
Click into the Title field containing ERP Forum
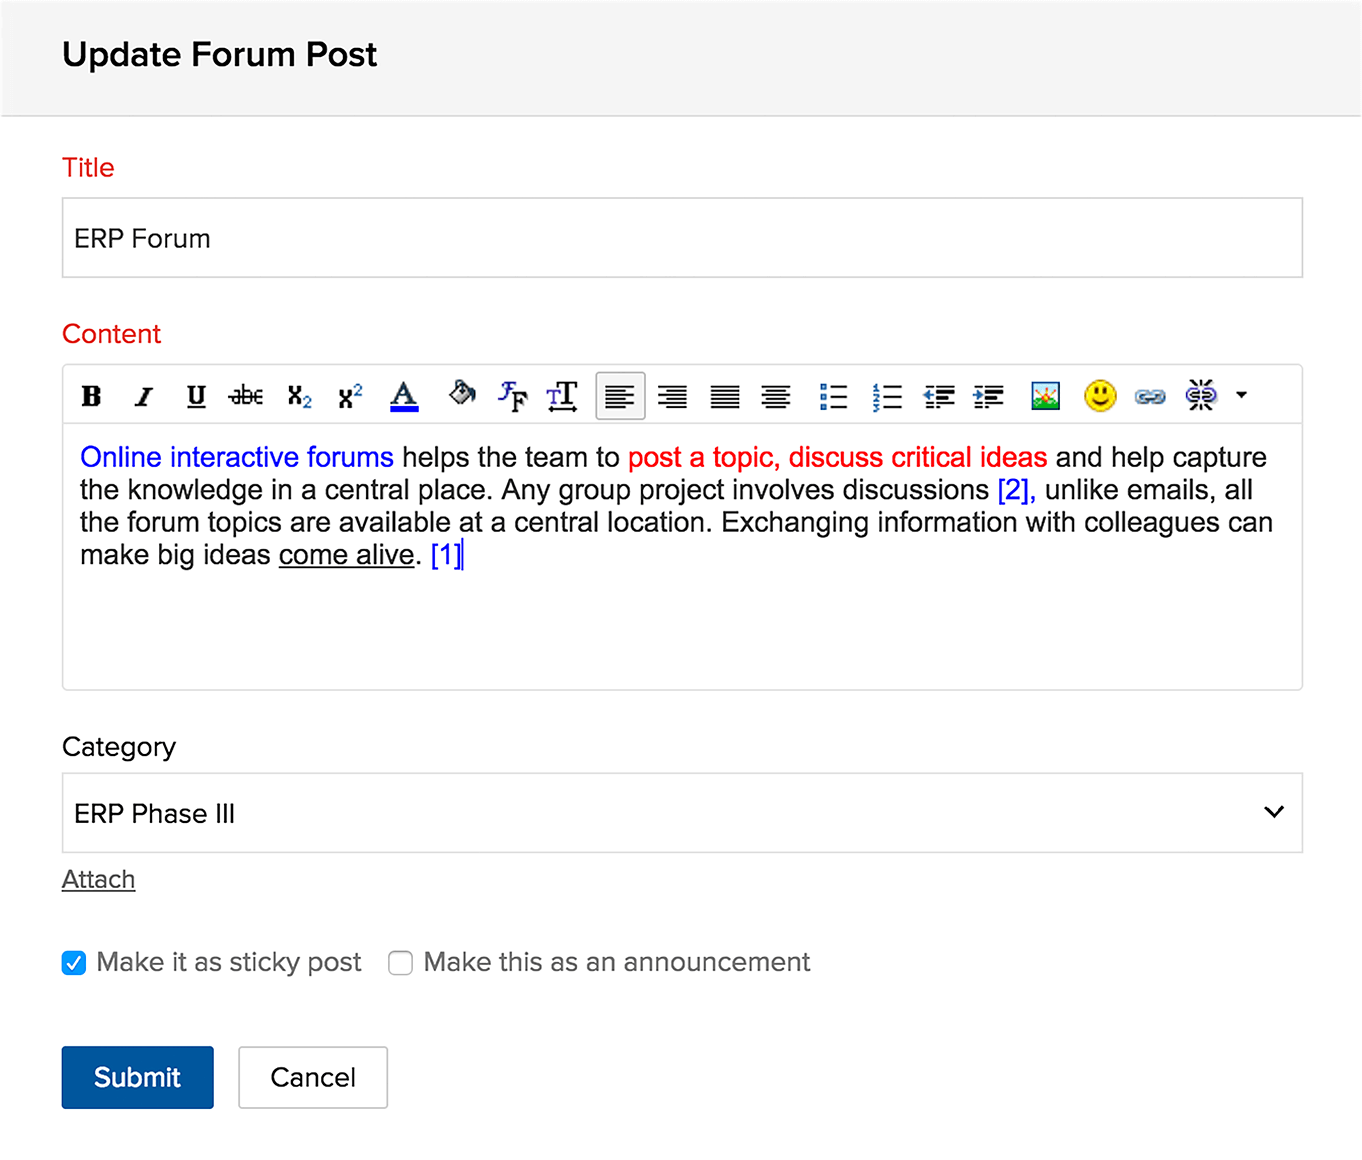coord(682,238)
